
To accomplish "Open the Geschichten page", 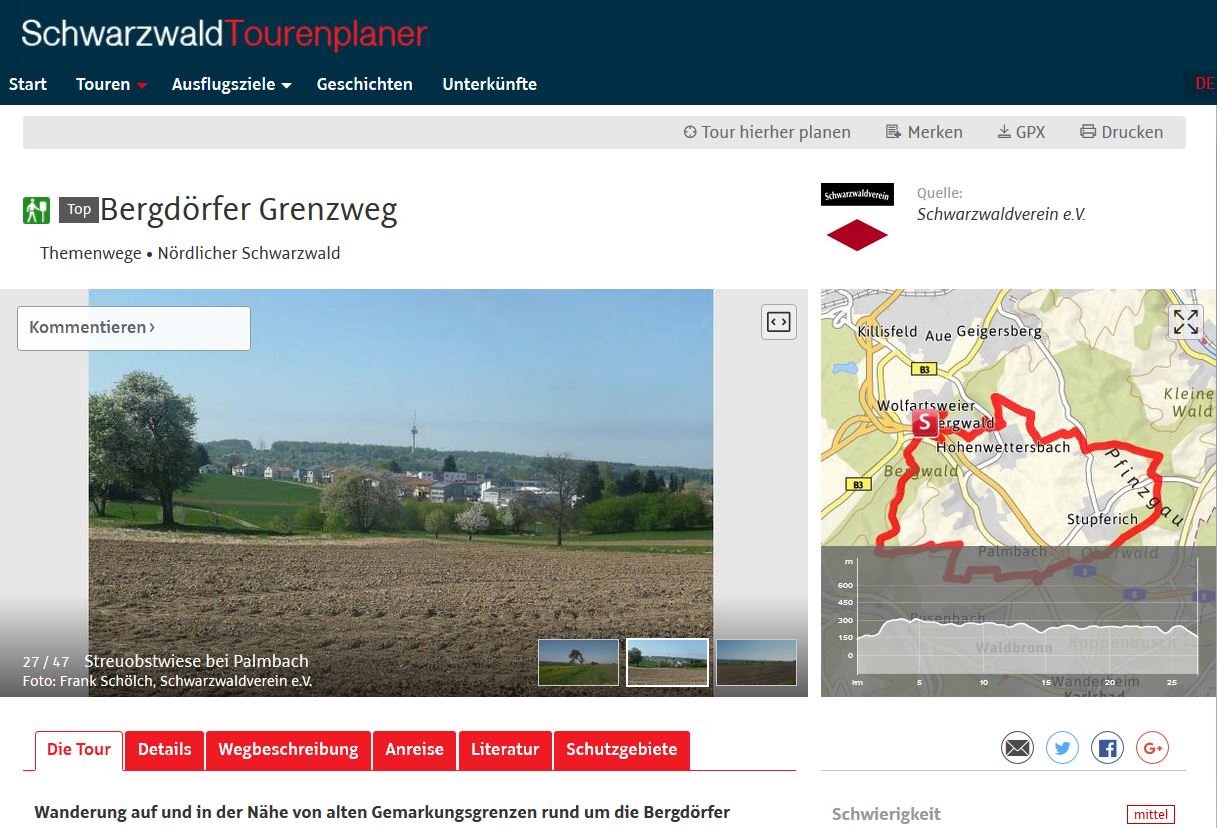I will [364, 84].
